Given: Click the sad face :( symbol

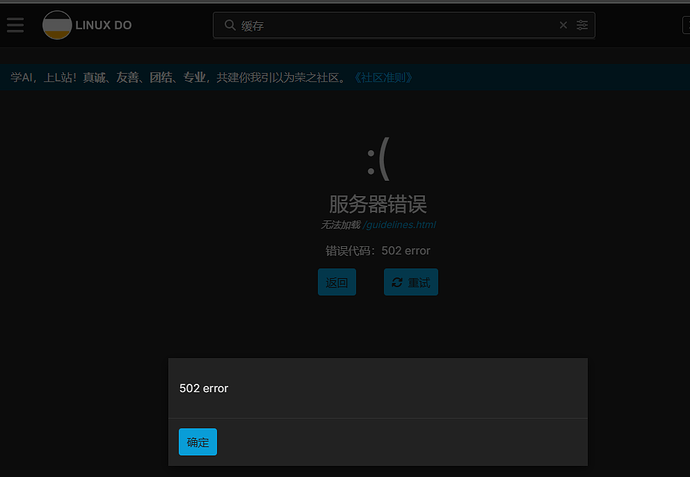Looking at the screenshot, I should [378, 159].
